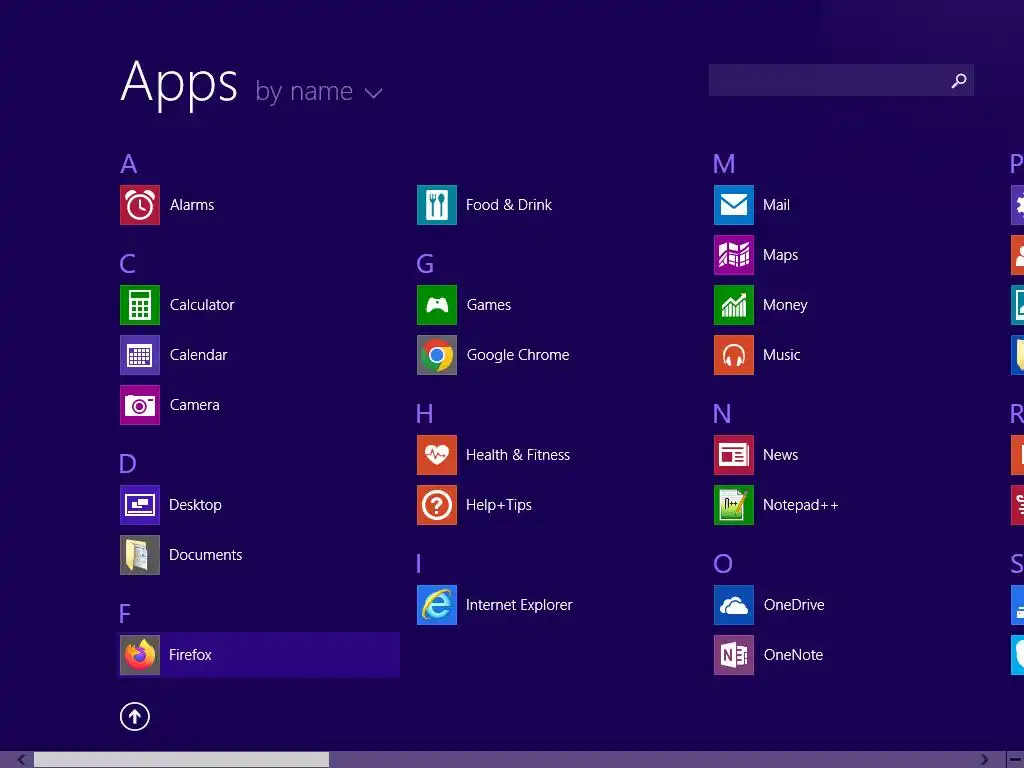
Task: Click the horizontal scrollbar thumb
Action: pos(182,760)
